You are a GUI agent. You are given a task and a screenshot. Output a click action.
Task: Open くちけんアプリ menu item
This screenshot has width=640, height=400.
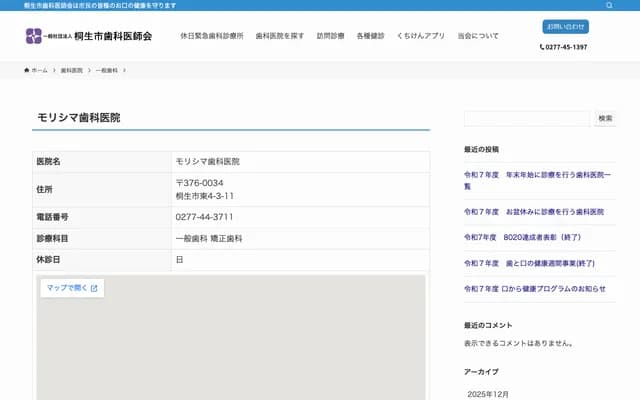click(420, 36)
